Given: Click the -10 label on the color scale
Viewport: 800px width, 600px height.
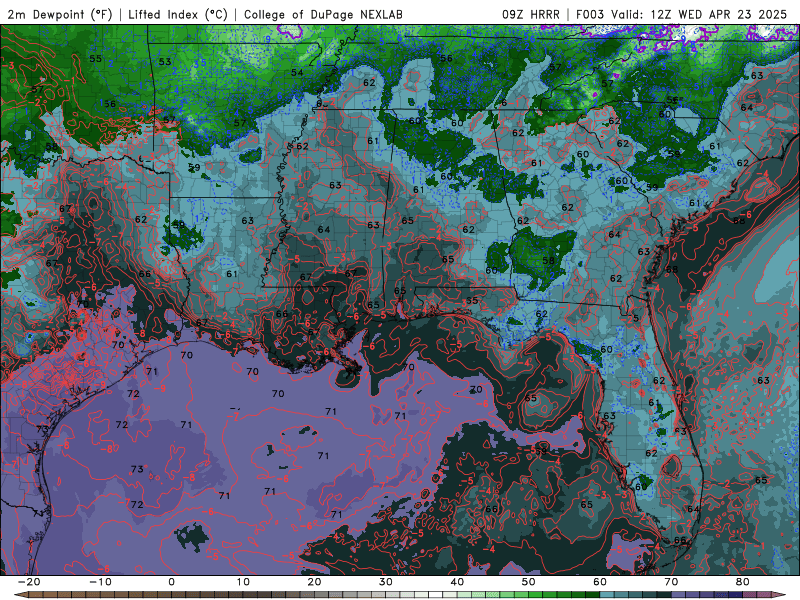Looking at the screenshot, I should pos(100,582).
